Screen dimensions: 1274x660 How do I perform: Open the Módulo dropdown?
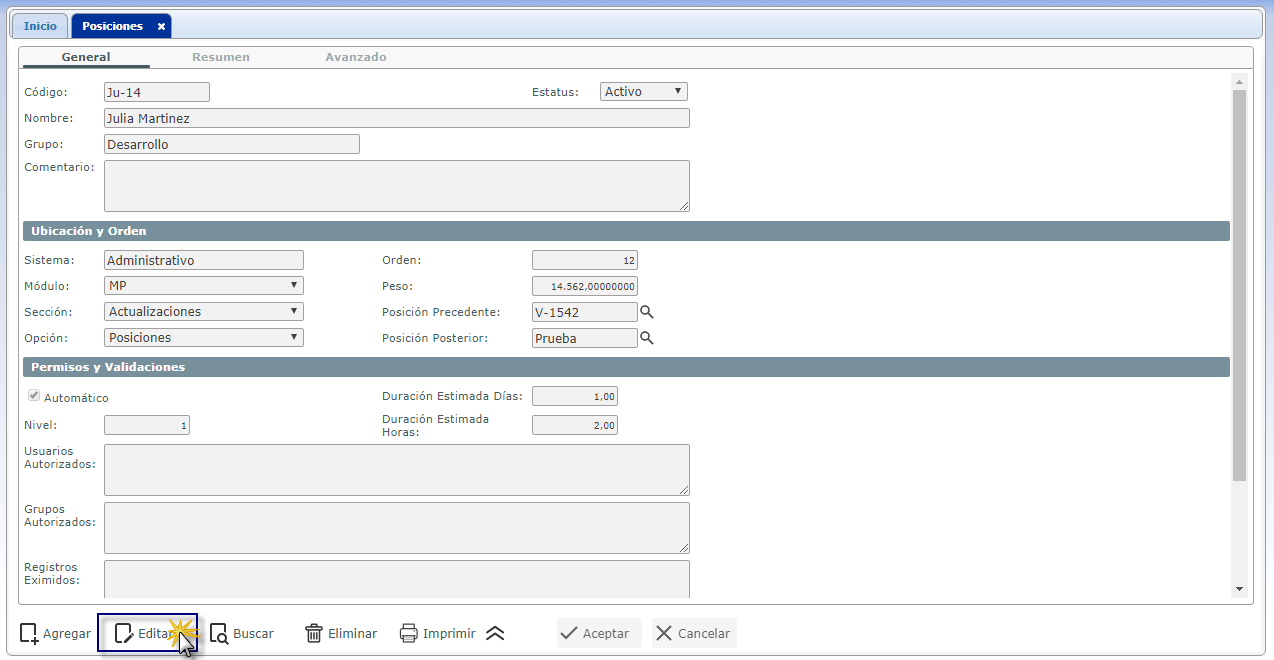[204, 286]
